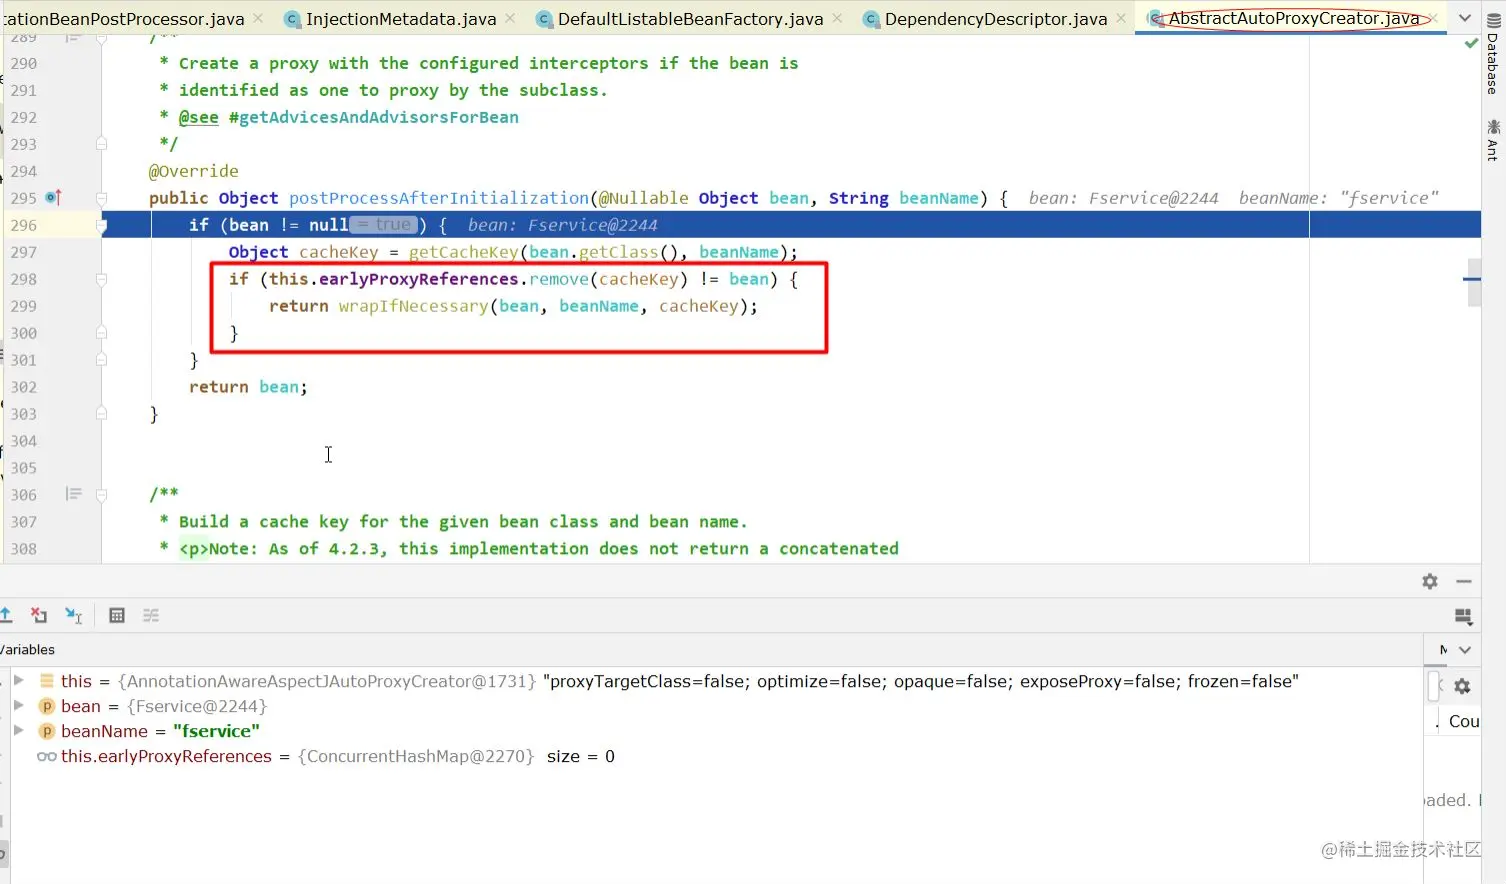
Task: Expand the 'this' variable node
Action: click(x=18, y=681)
